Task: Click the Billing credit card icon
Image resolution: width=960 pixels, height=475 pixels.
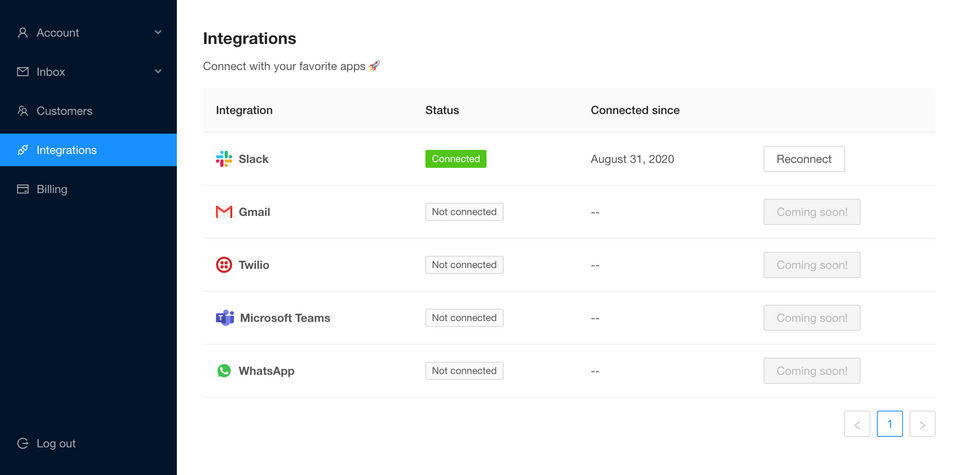Action: pyautogui.click(x=23, y=189)
